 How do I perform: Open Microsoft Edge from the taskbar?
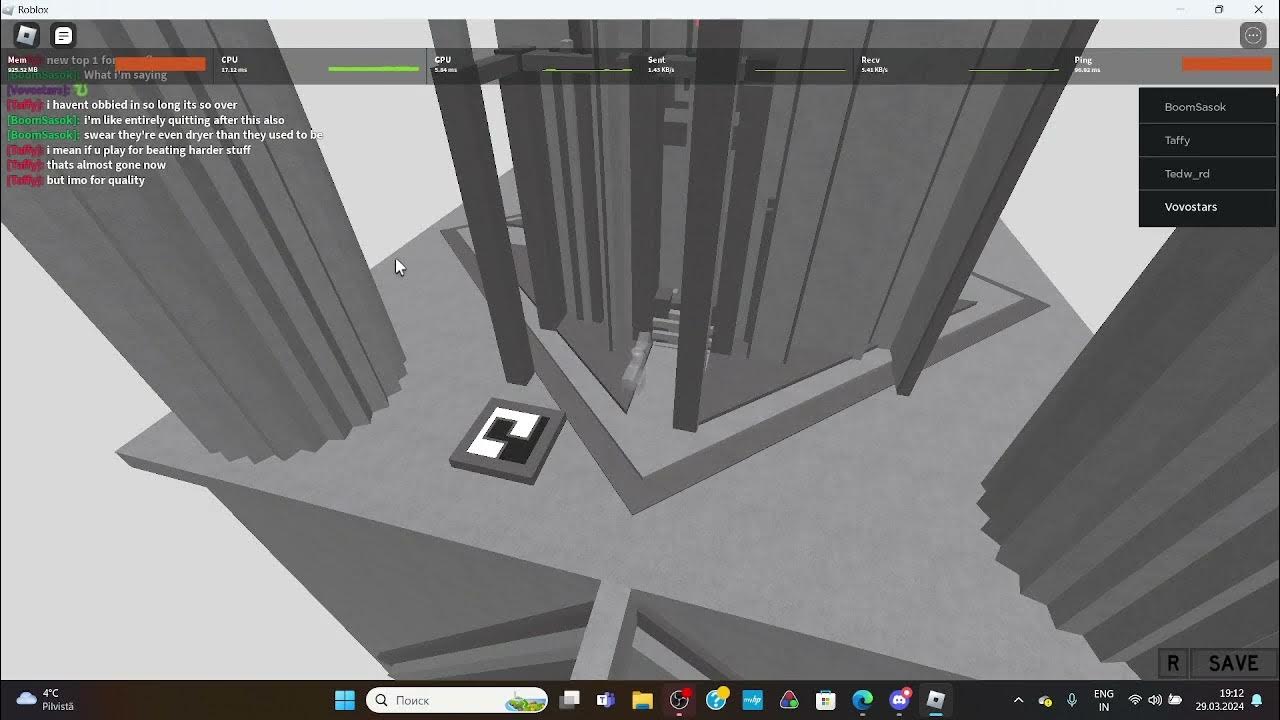(x=862, y=700)
